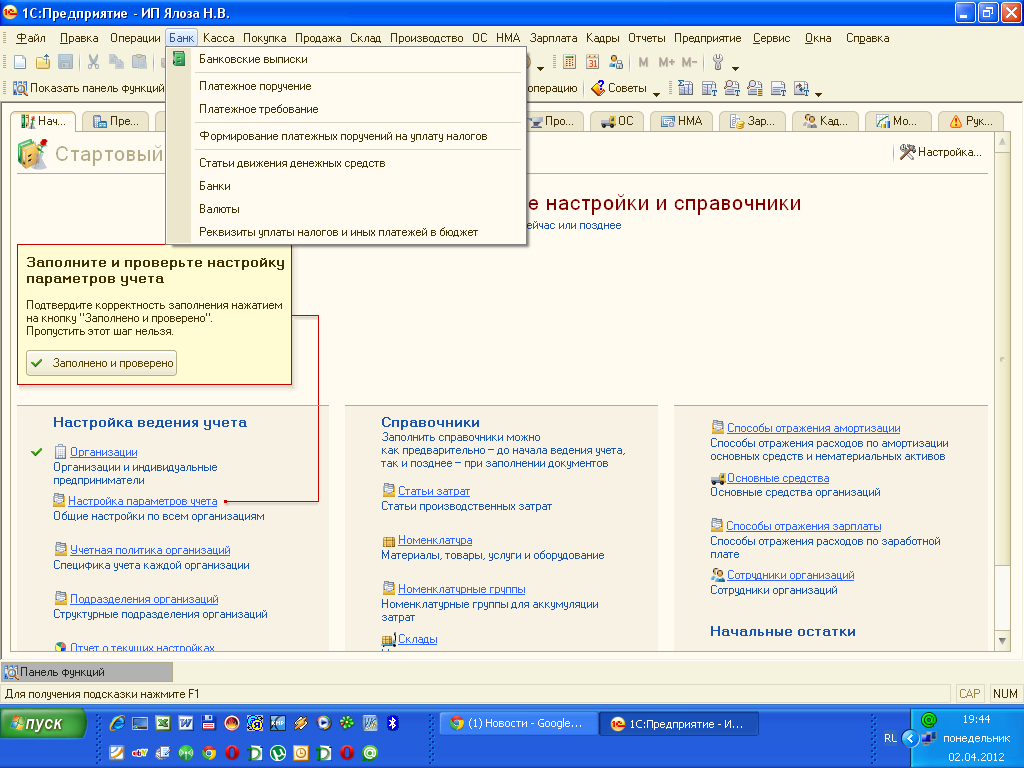Click the Настройка... button
Image resolution: width=1024 pixels, height=768 pixels.
click(940, 152)
